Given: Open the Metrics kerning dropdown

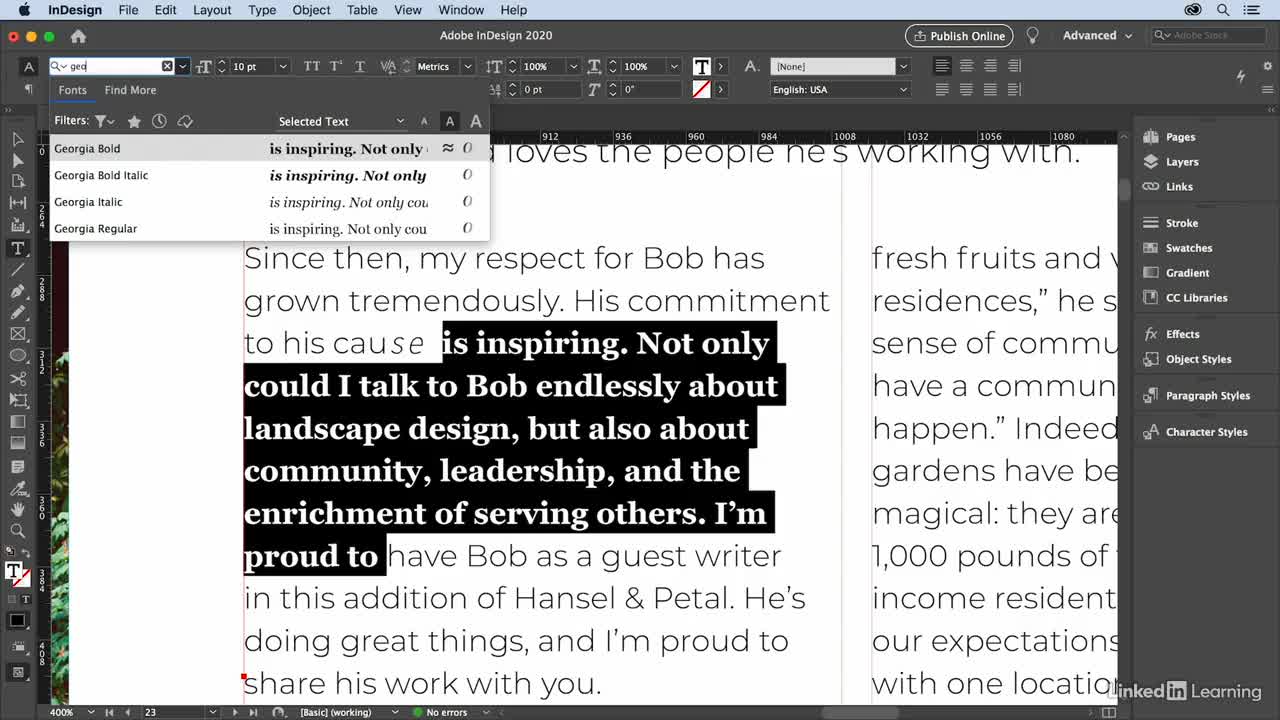Looking at the screenshot, I should point(467,66).
